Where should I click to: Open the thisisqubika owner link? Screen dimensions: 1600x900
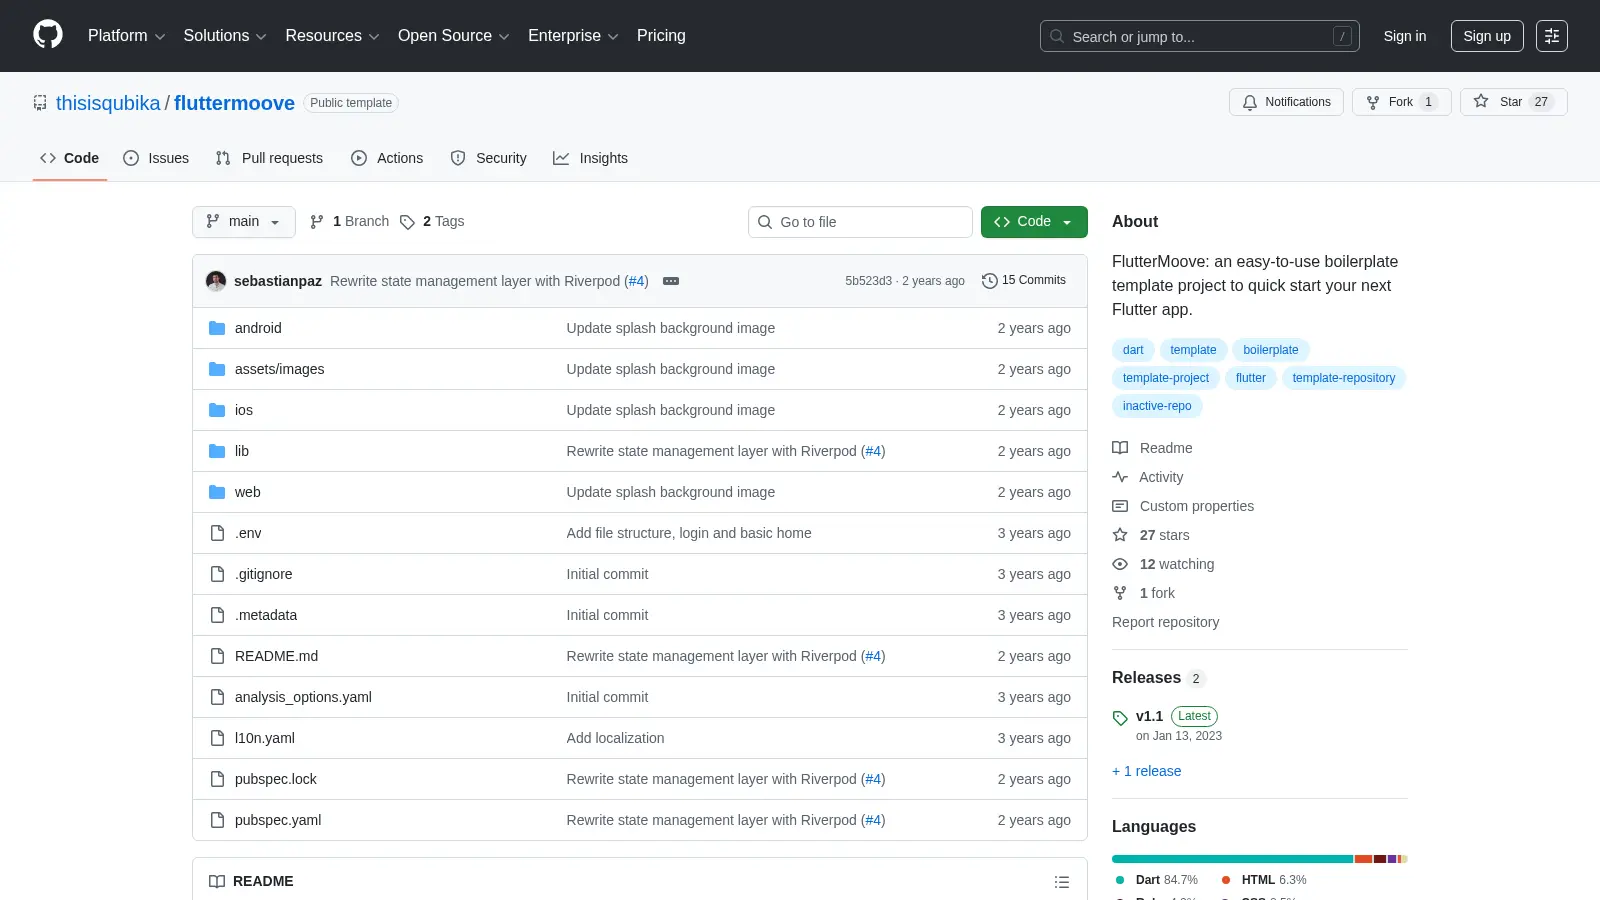coord(108,103)
